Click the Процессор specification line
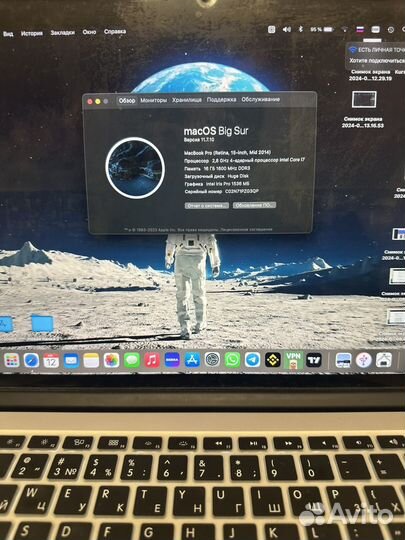The image size is (405, 540). click(245, 160)
